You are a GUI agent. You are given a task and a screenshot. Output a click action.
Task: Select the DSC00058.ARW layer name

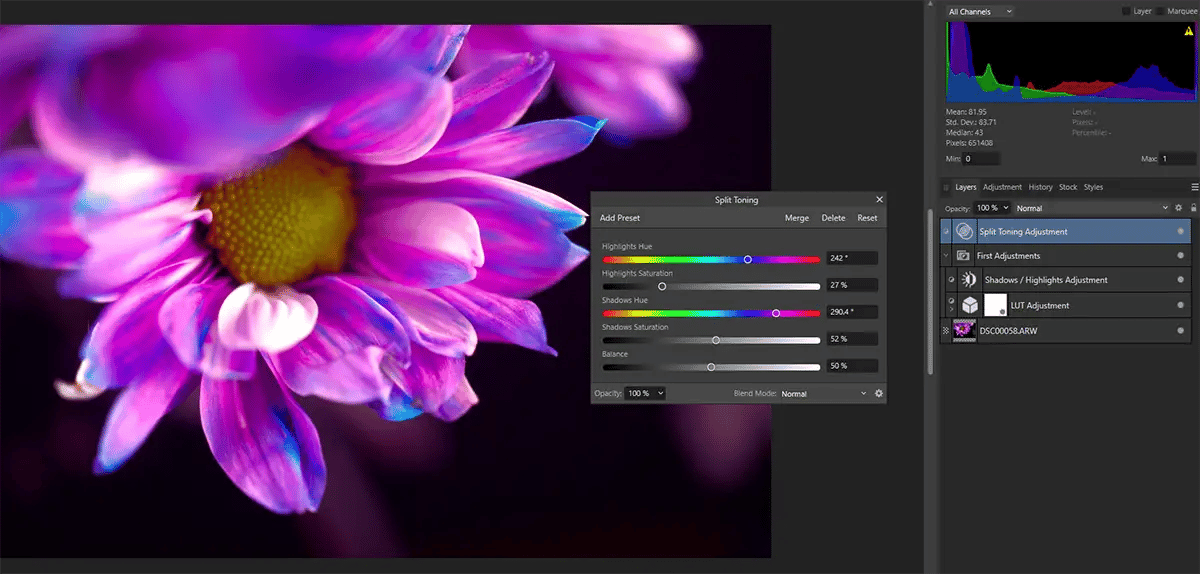tap(1010, 330)
